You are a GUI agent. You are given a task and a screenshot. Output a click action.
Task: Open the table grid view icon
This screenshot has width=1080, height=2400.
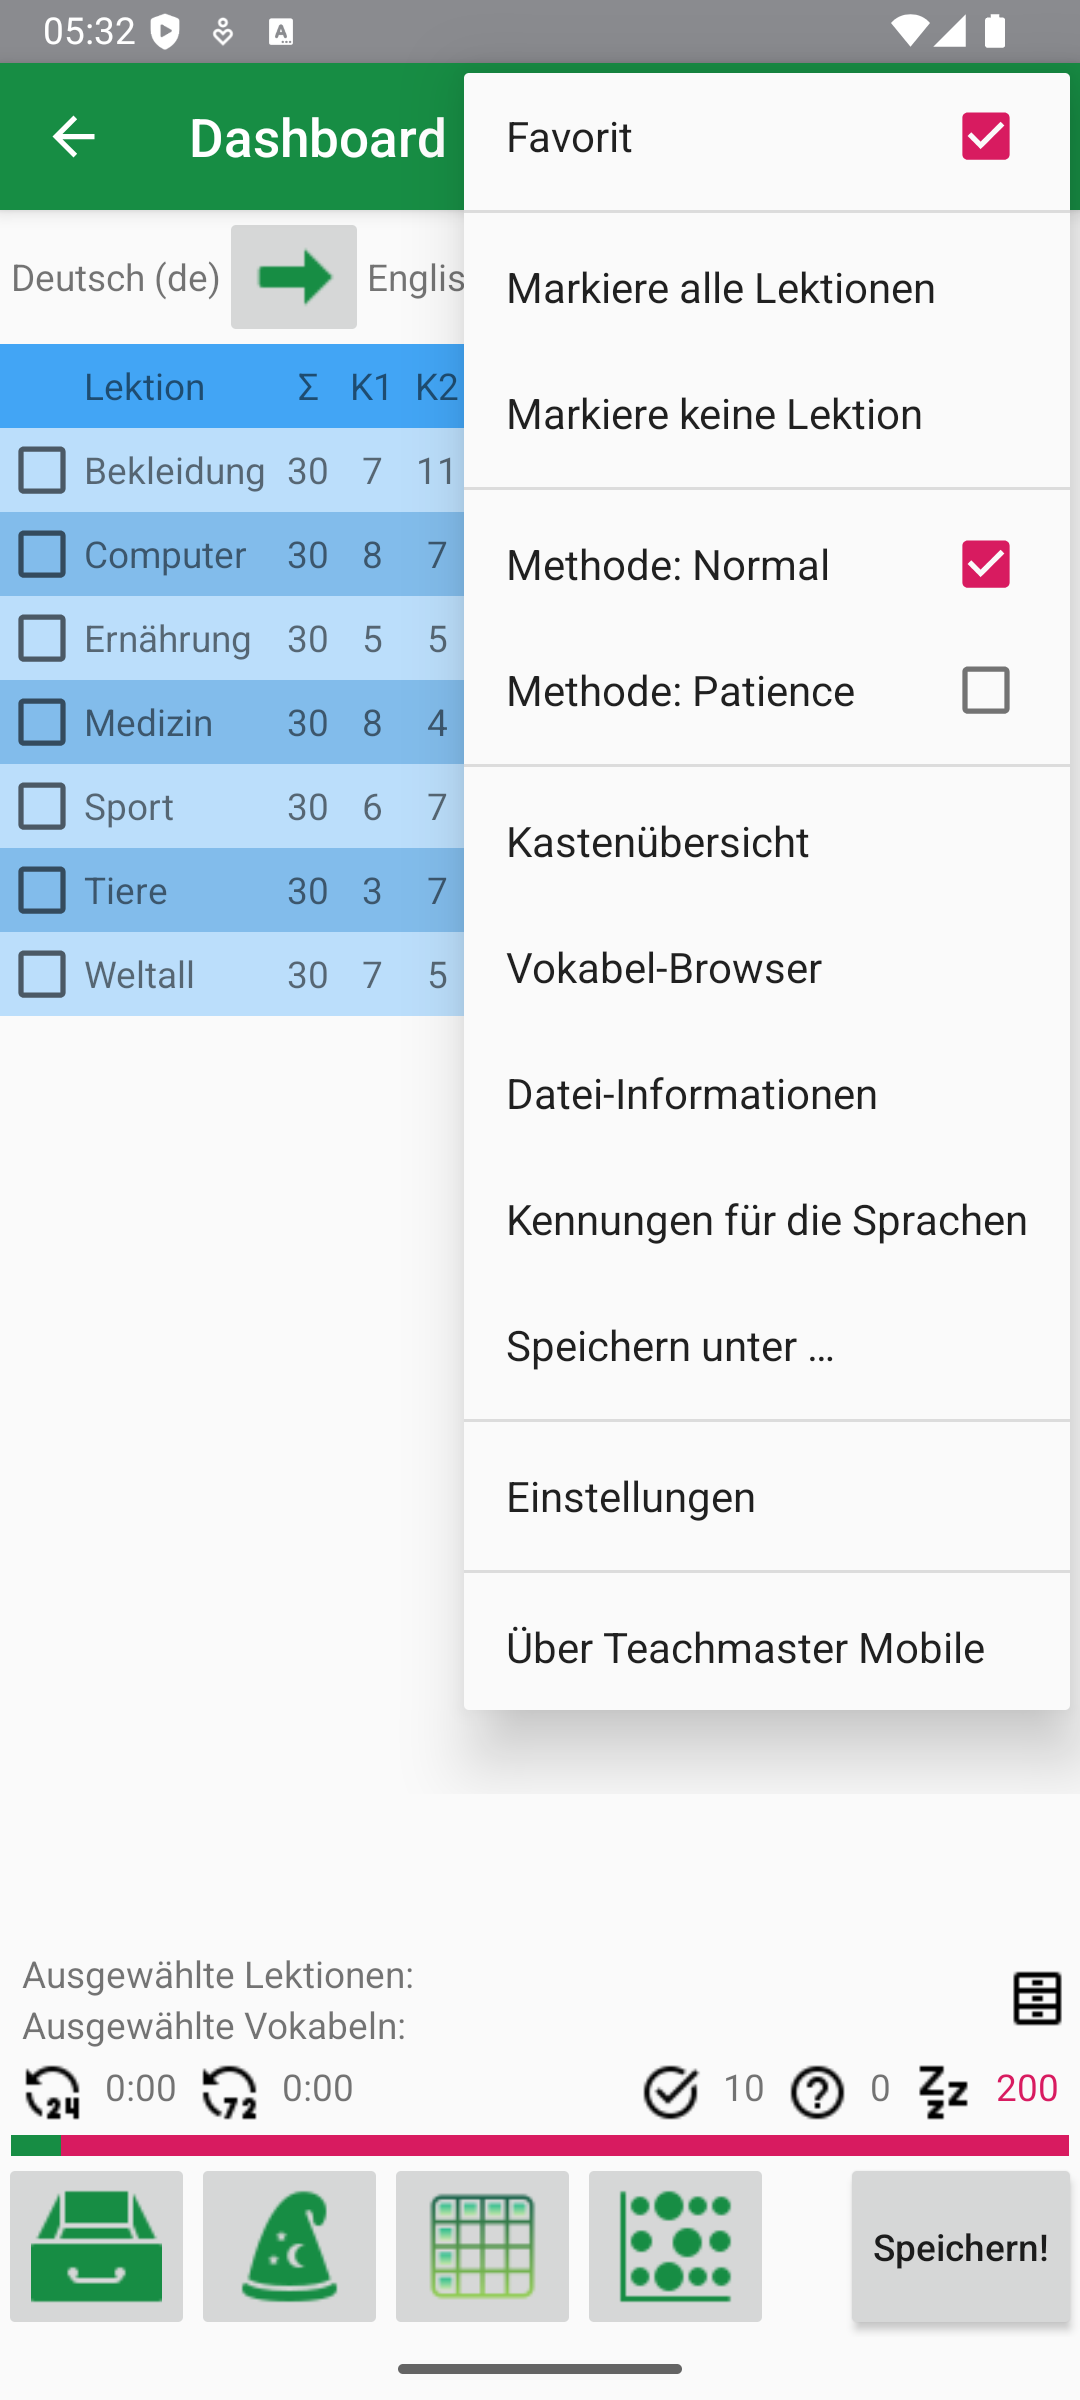482,2246
